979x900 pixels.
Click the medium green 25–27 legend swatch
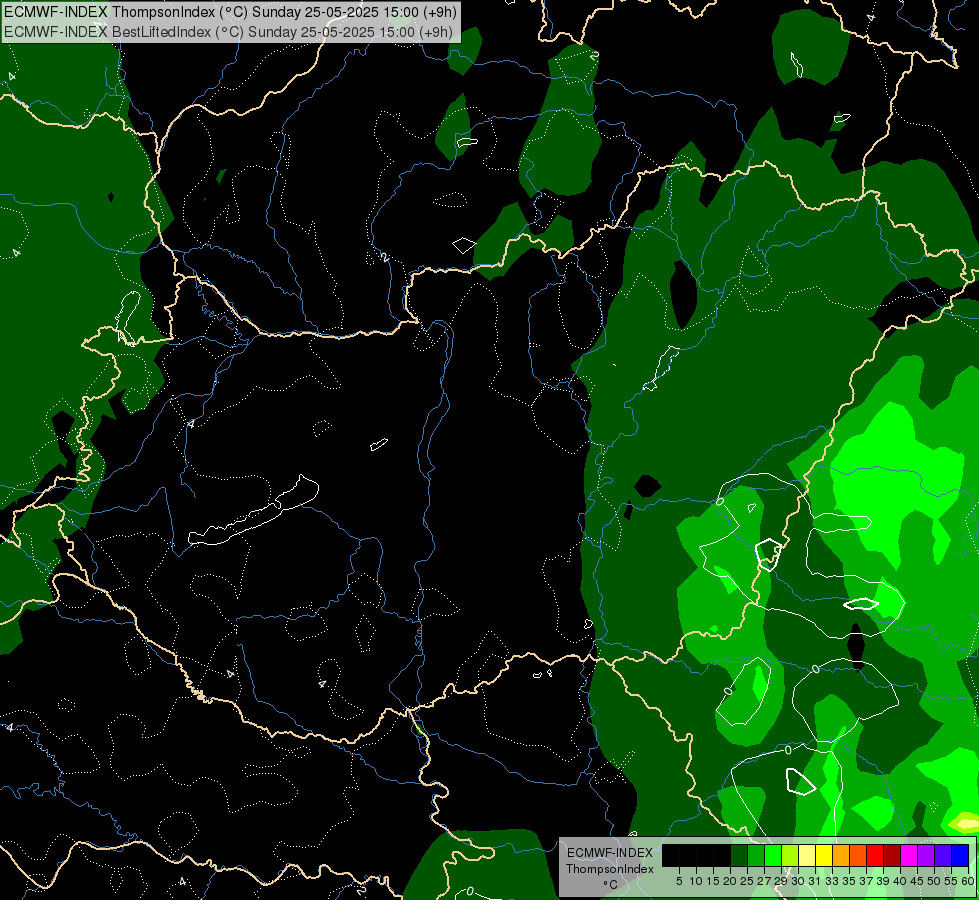pyautogui.click(x=756, y=855)
